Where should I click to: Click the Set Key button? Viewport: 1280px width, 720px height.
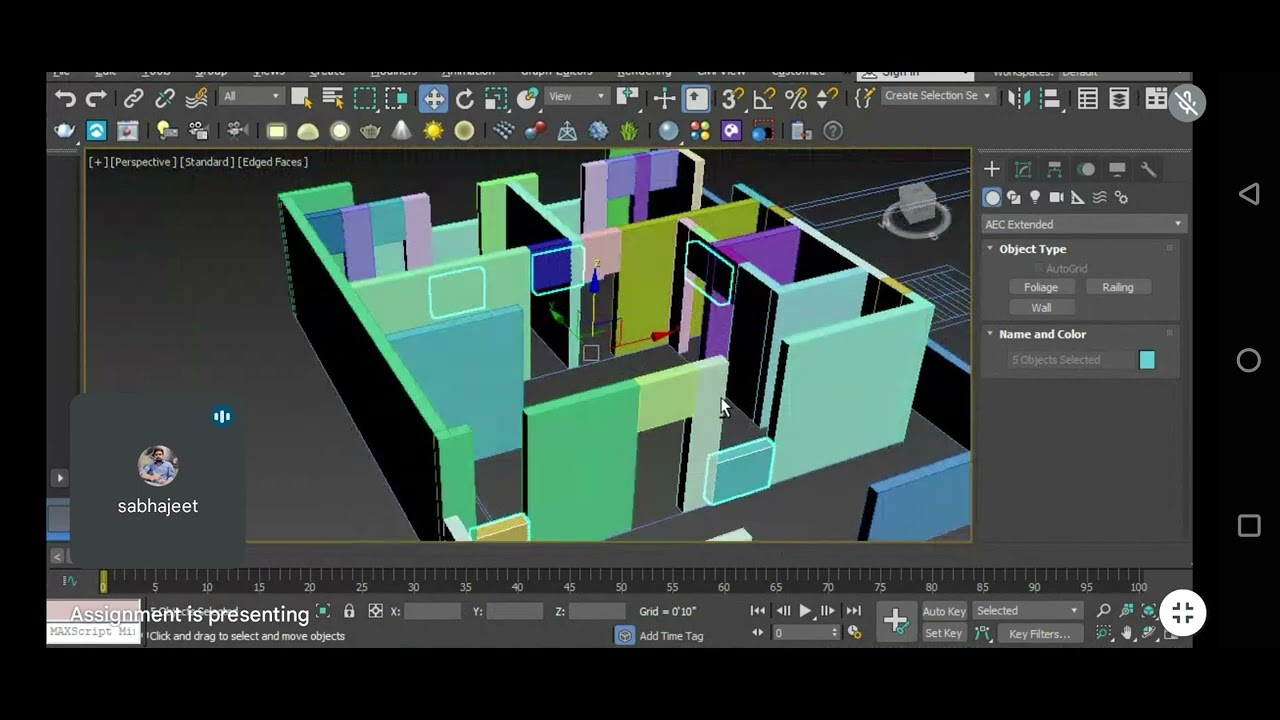tap(943, 633)
